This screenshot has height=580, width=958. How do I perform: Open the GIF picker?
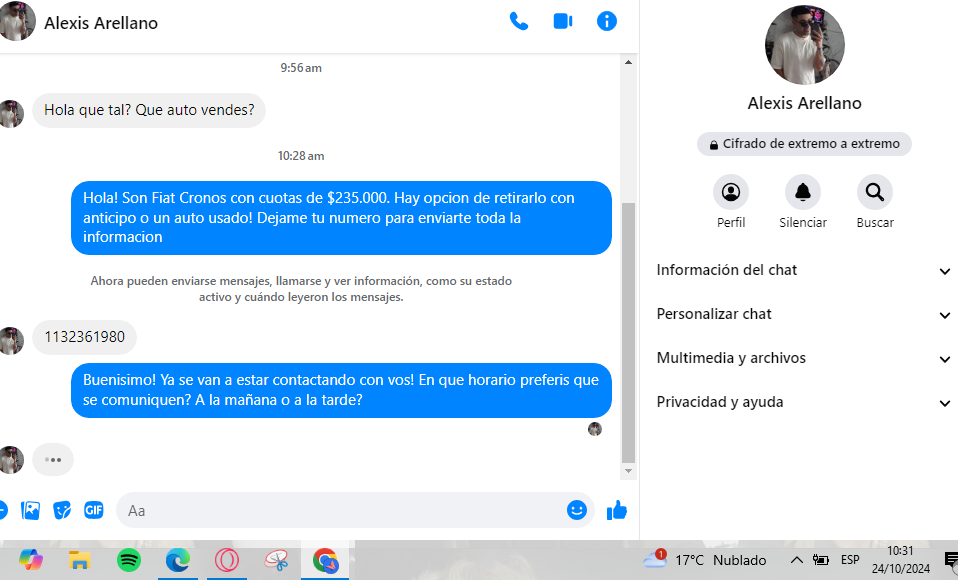click(x=93, y=510)
